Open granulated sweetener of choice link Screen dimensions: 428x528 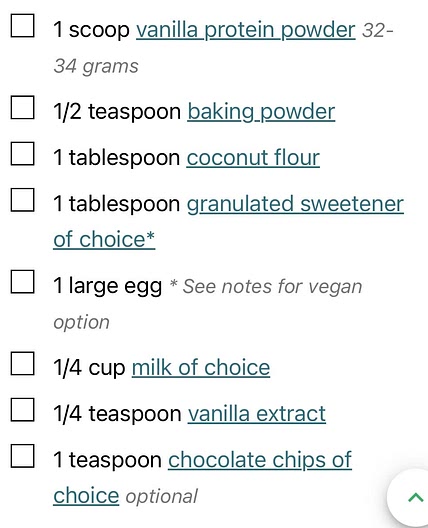[x=228, y=222]
